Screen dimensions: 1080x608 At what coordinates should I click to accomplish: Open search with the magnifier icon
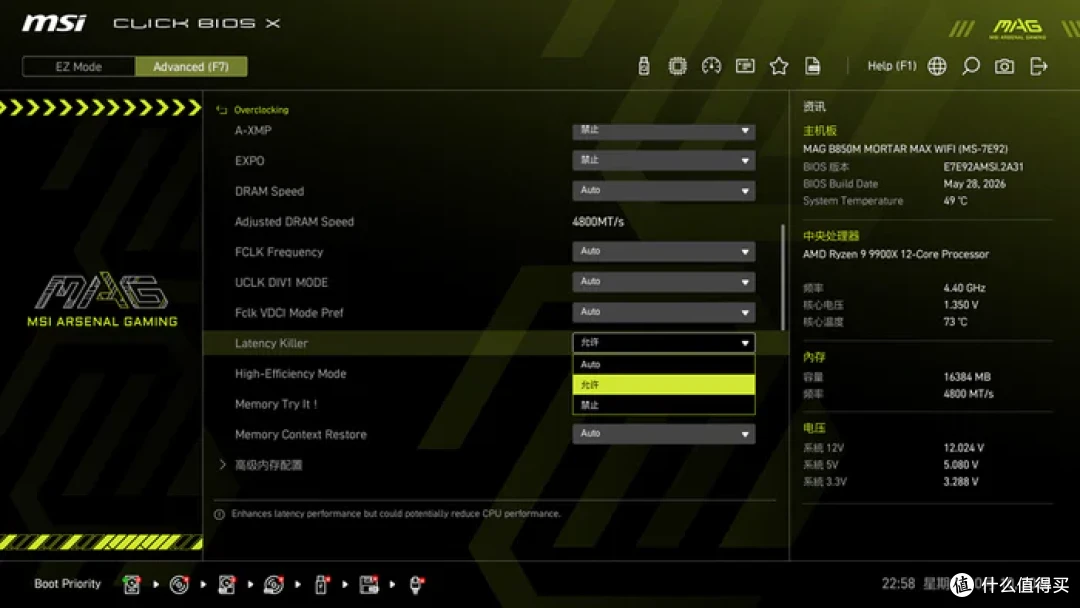click(x=970, y=66)
